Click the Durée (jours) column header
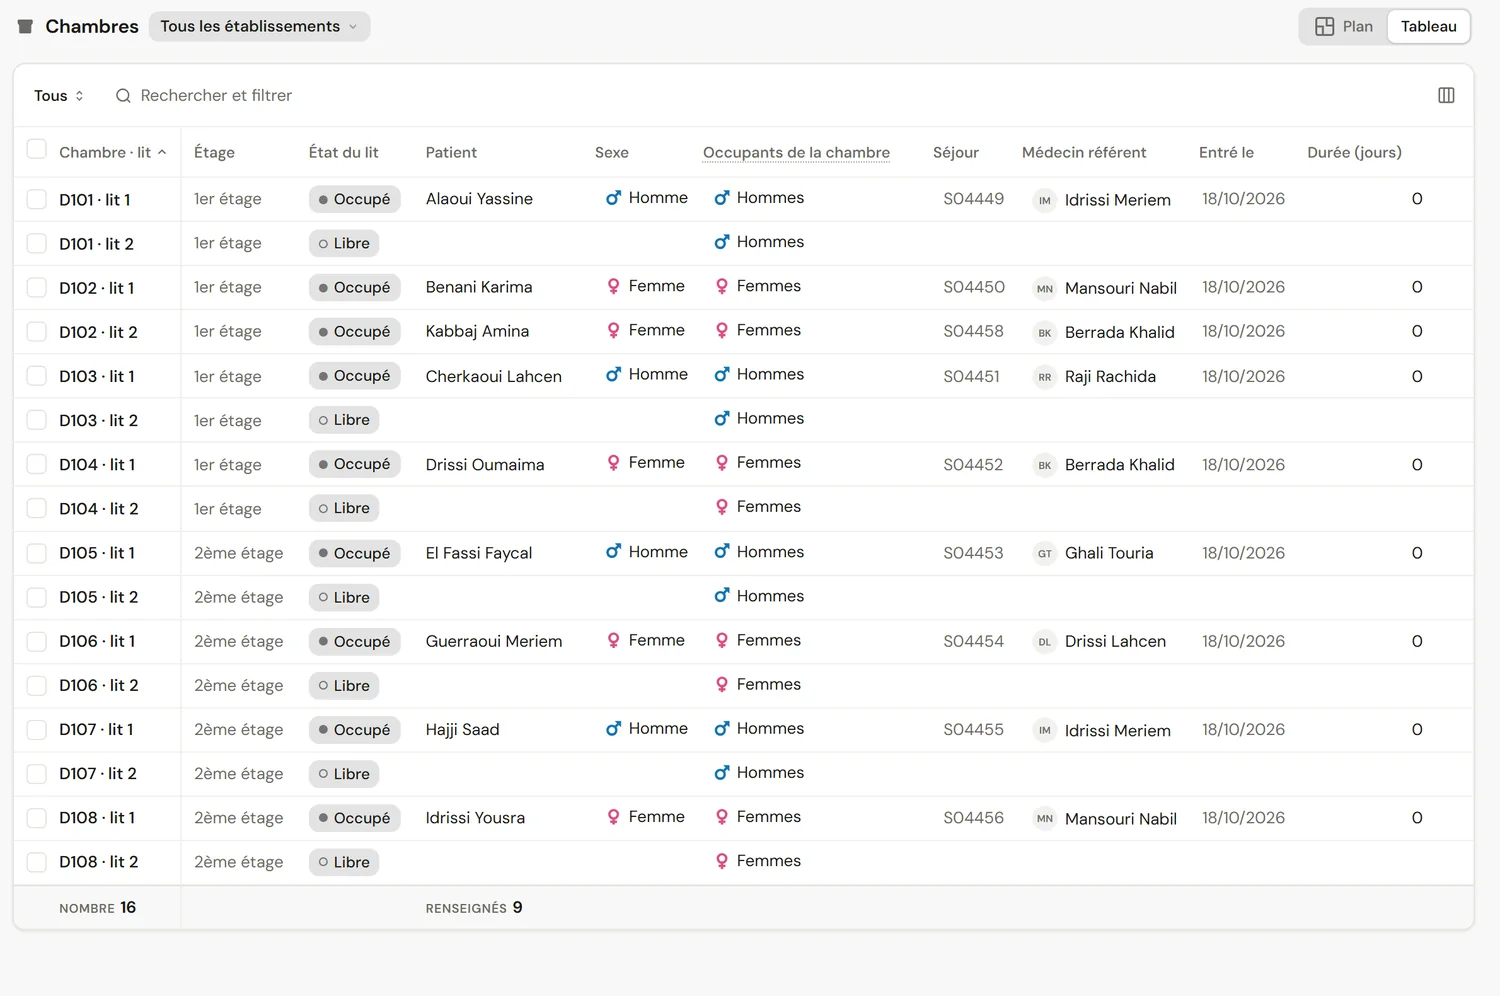 pyautogui.click(x=1354, y=152)
